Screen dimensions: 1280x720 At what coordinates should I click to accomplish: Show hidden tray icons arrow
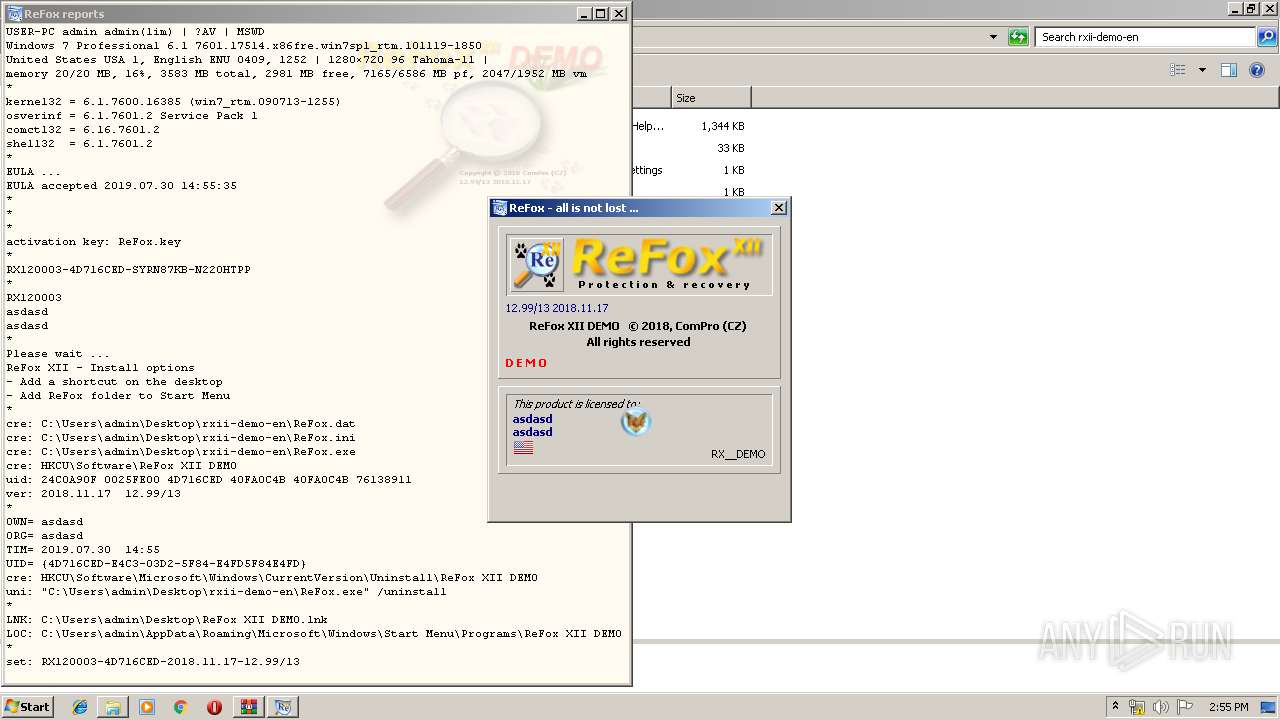click(x=1115, y=707)
